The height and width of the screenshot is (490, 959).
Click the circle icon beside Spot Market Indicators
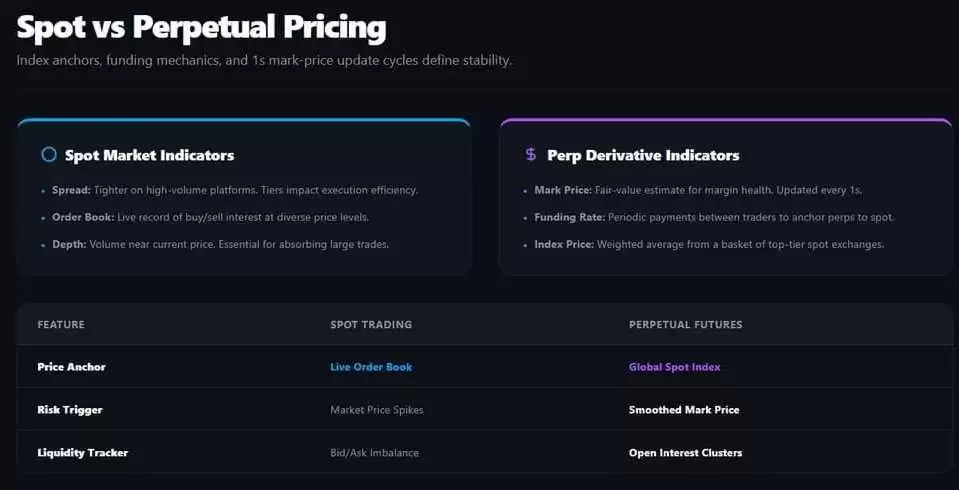coord(49,155)
